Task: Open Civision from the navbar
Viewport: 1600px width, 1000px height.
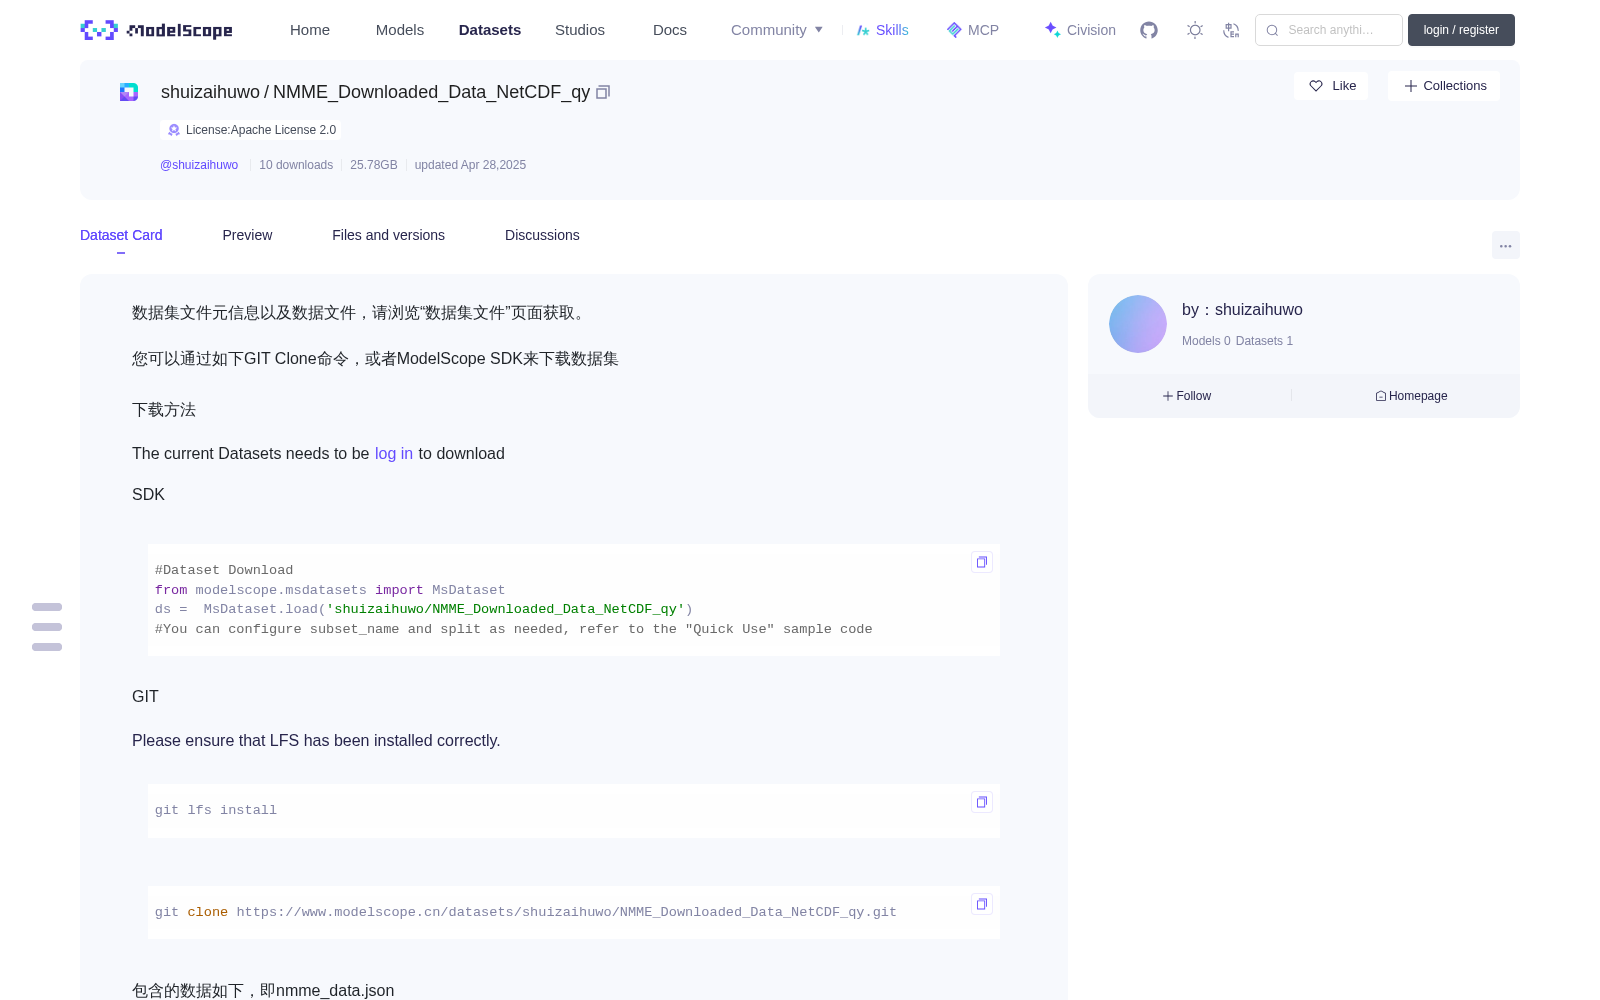Action: pyautogui.click(x=1080, y=30)
